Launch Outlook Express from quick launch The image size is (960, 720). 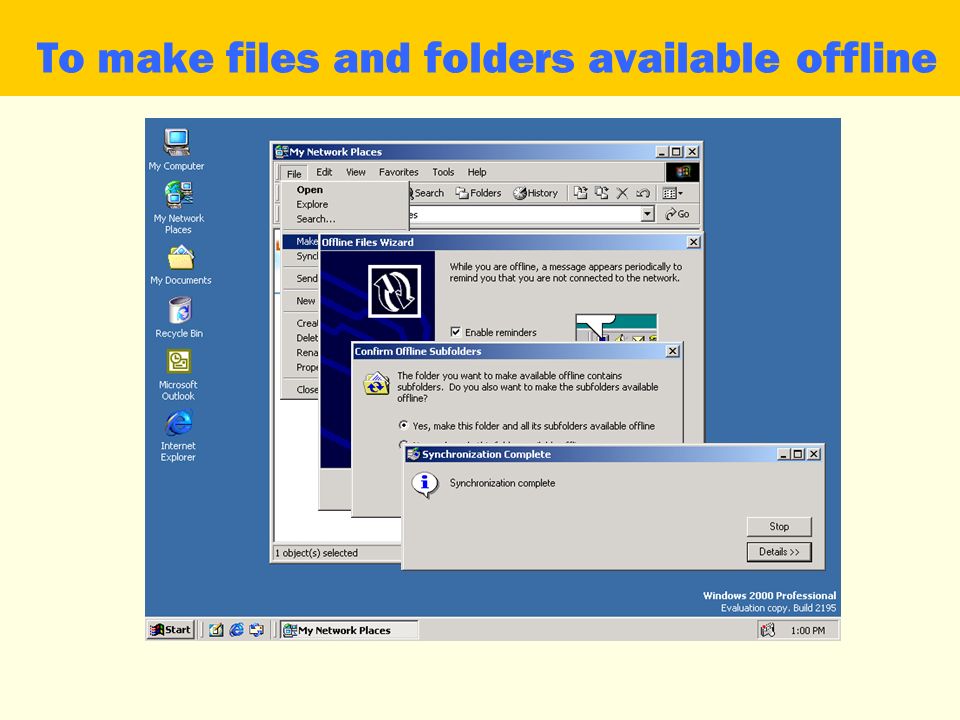[257, 630]
